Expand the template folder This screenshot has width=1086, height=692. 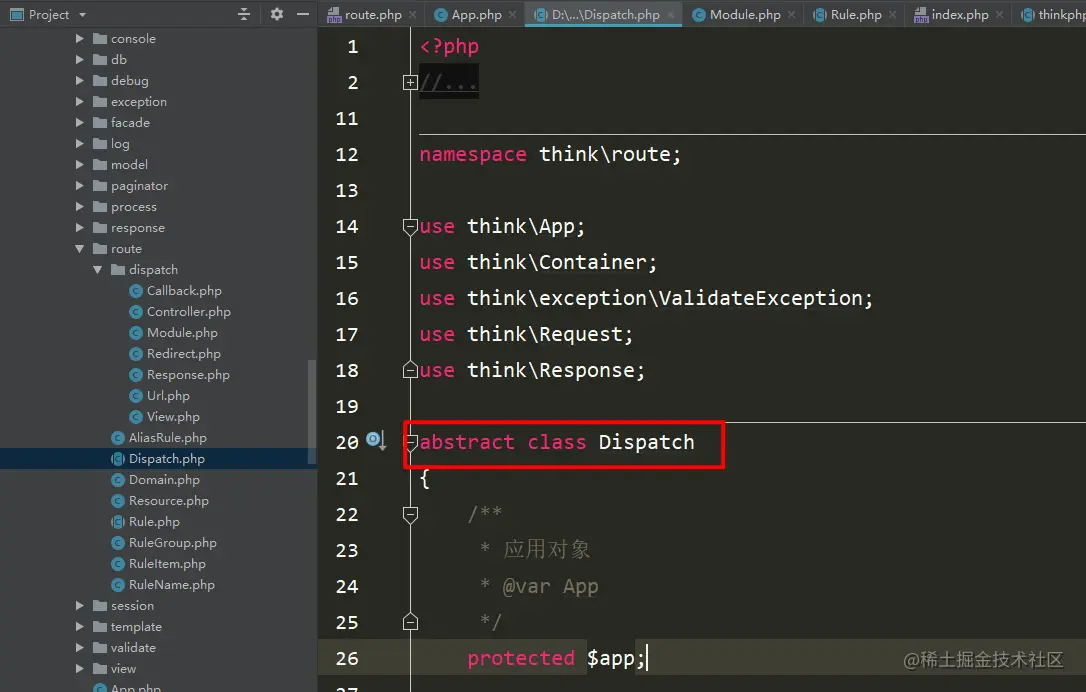(80, 626)
